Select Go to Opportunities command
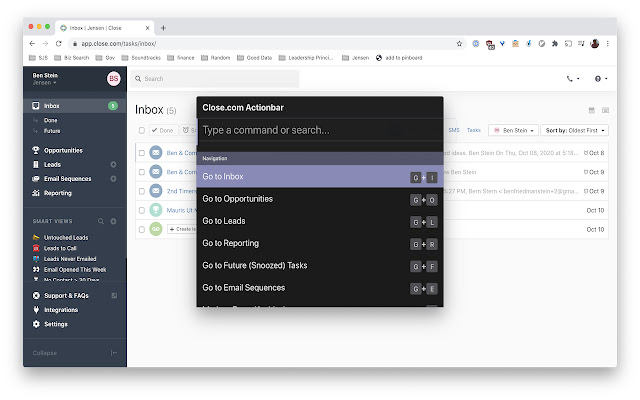The width and height of the screenshot is (640, 400). 320,199
